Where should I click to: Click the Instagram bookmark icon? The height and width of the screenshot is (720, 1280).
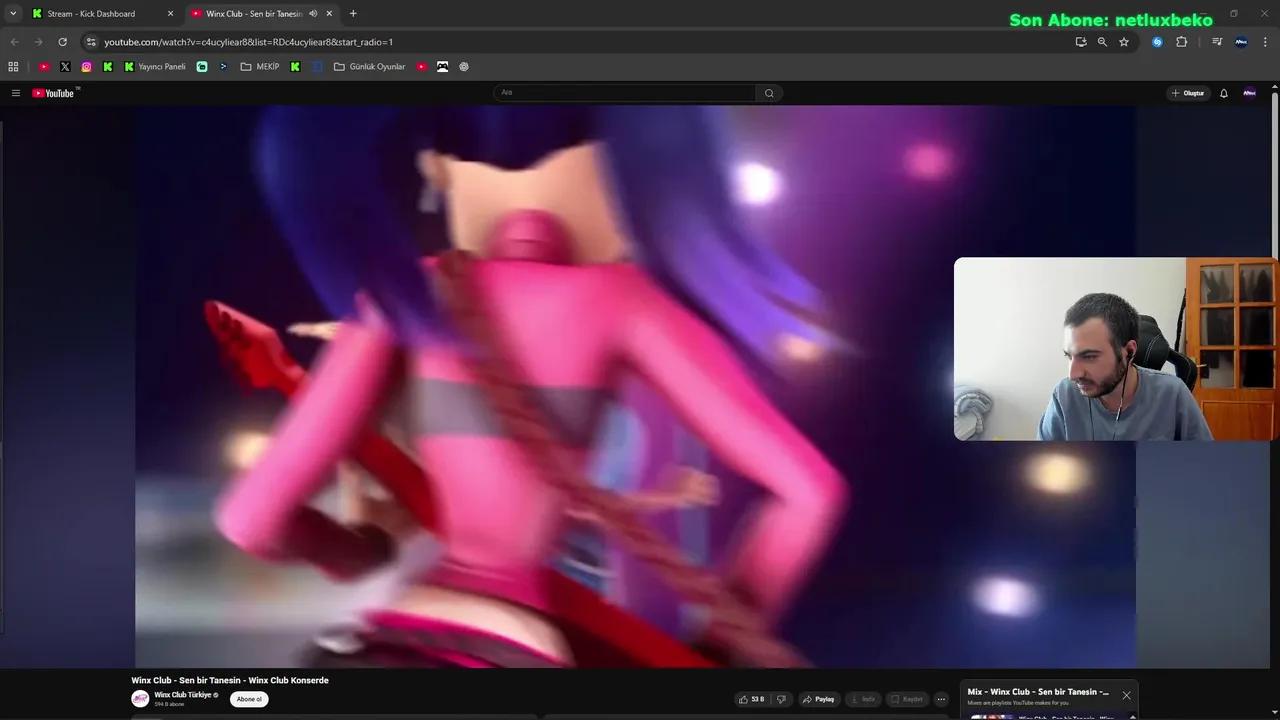[x=87, y=67]
